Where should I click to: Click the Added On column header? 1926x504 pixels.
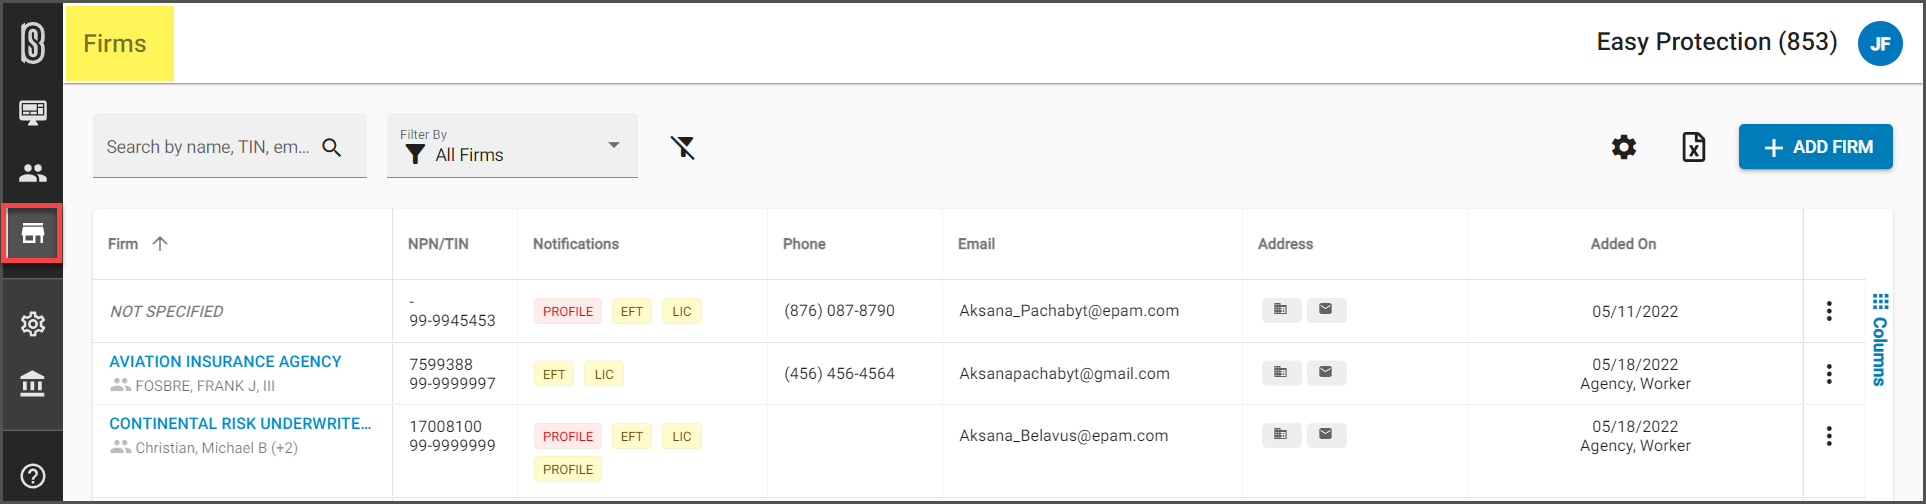point(1623,244)
